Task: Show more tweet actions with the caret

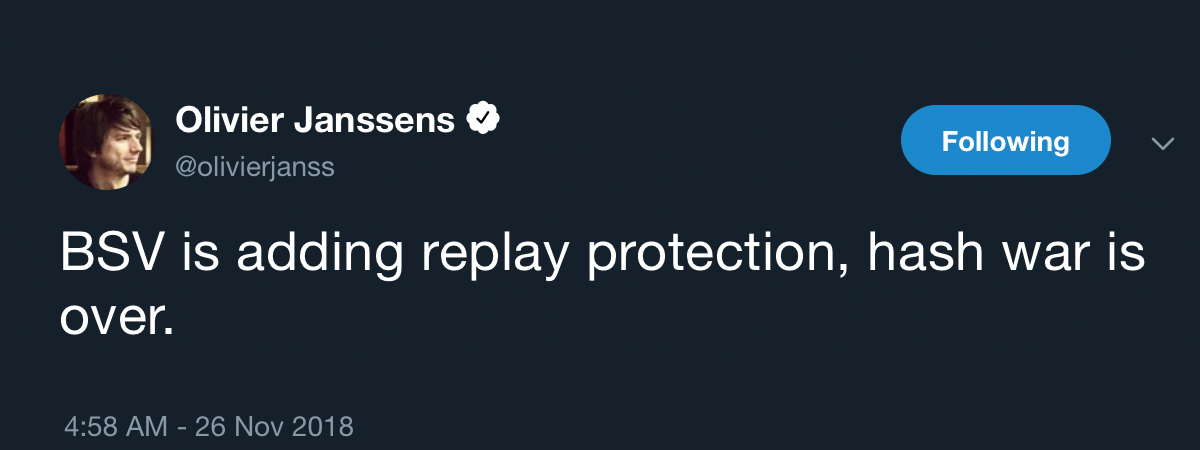Action: [1162, 144]
